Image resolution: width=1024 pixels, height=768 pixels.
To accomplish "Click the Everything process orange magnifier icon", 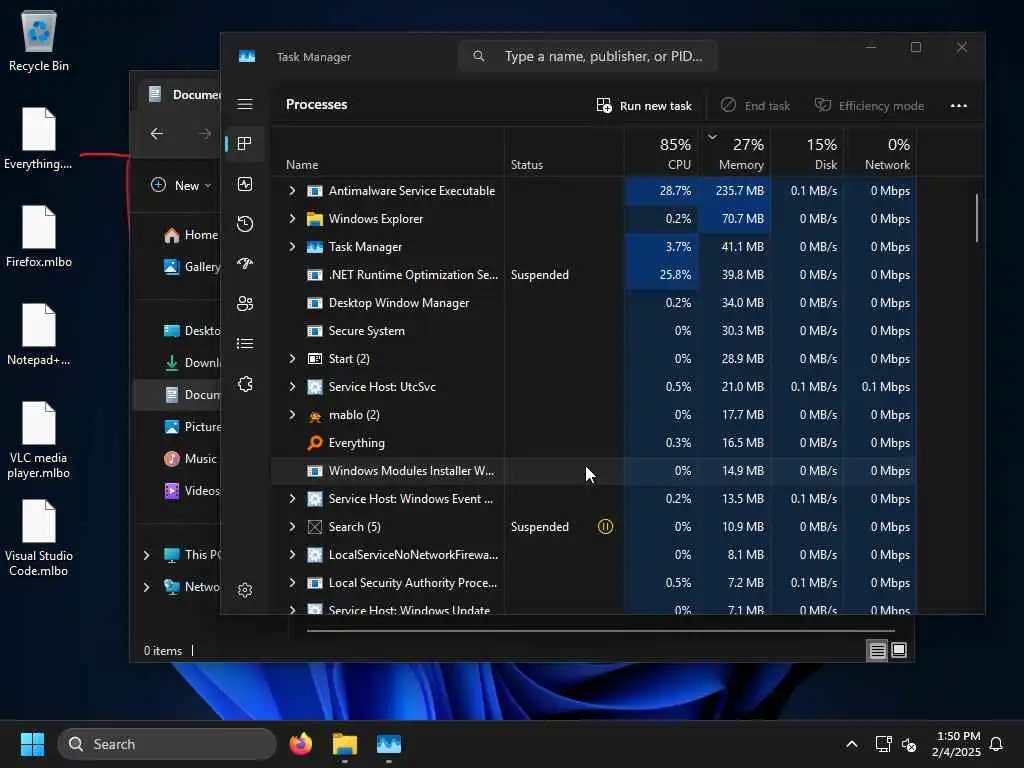I will [x=315, y=443].
